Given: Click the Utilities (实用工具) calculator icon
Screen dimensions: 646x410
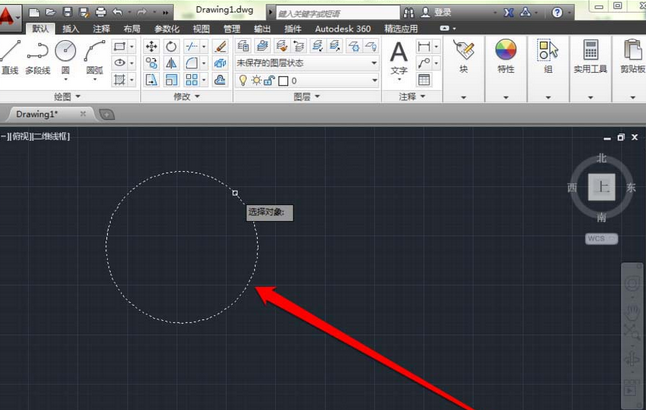Looking at the screenshot, I should [591, 54].
